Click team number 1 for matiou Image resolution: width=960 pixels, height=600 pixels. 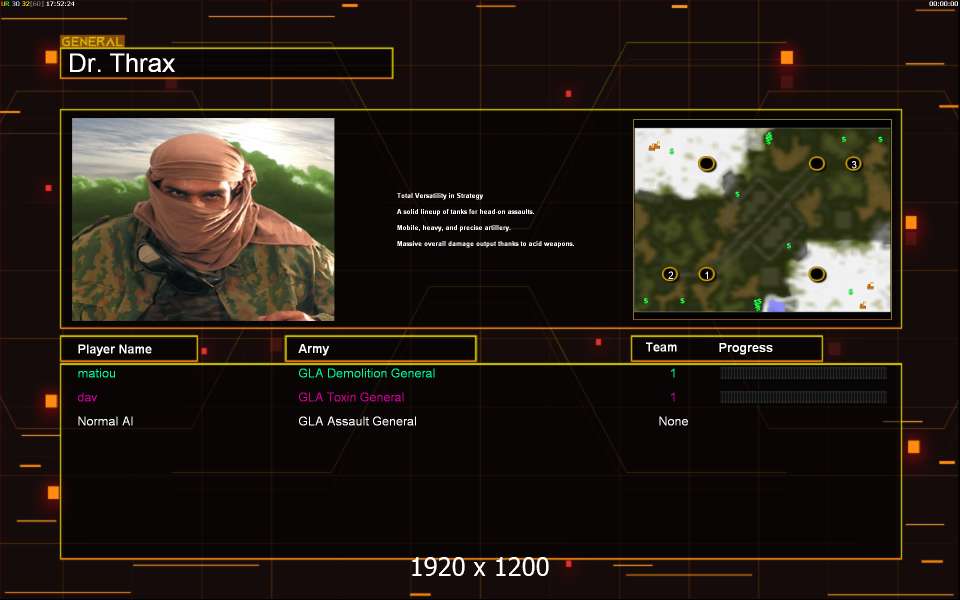coord(673,373)
